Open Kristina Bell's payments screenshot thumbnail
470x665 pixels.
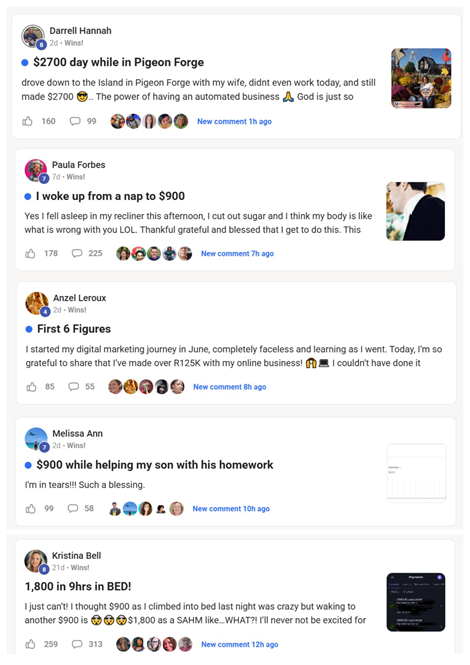416,602
